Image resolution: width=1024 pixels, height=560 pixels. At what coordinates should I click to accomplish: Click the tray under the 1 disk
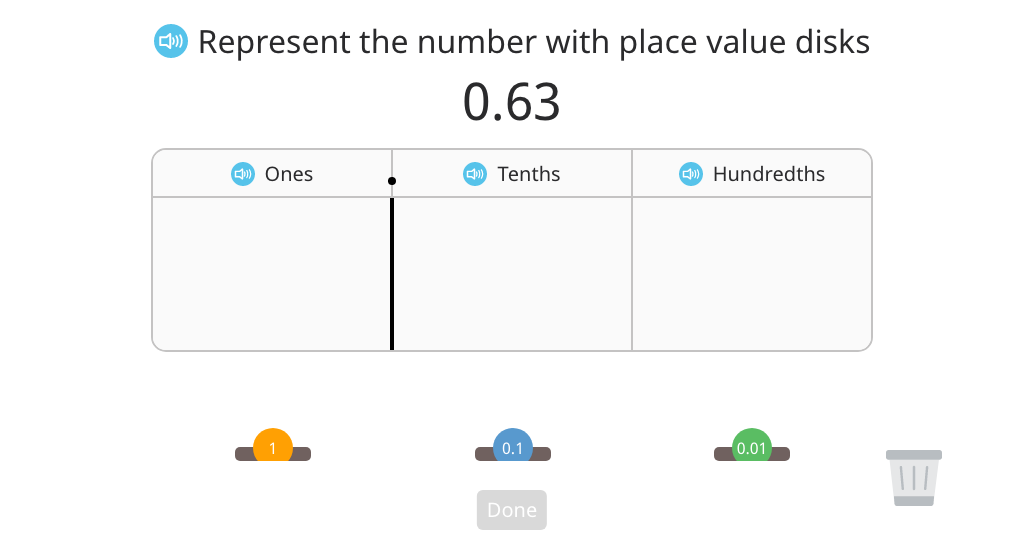click(273, 454)
